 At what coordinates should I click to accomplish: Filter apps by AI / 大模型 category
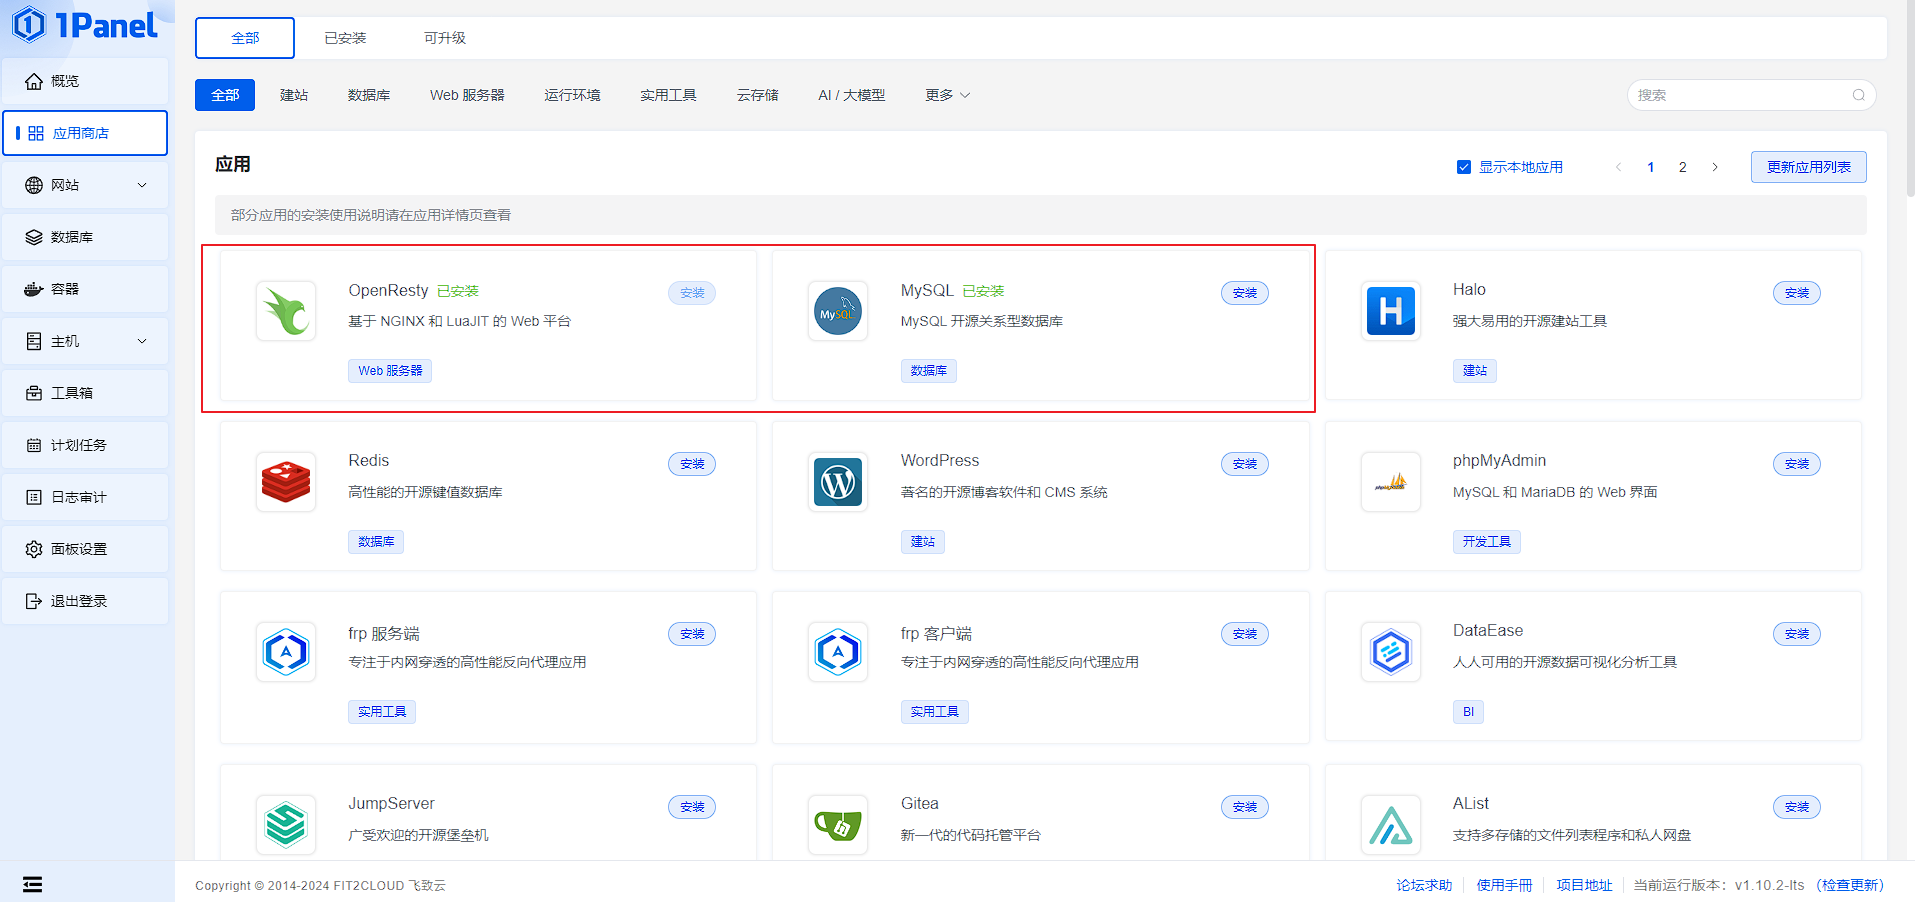851,95
